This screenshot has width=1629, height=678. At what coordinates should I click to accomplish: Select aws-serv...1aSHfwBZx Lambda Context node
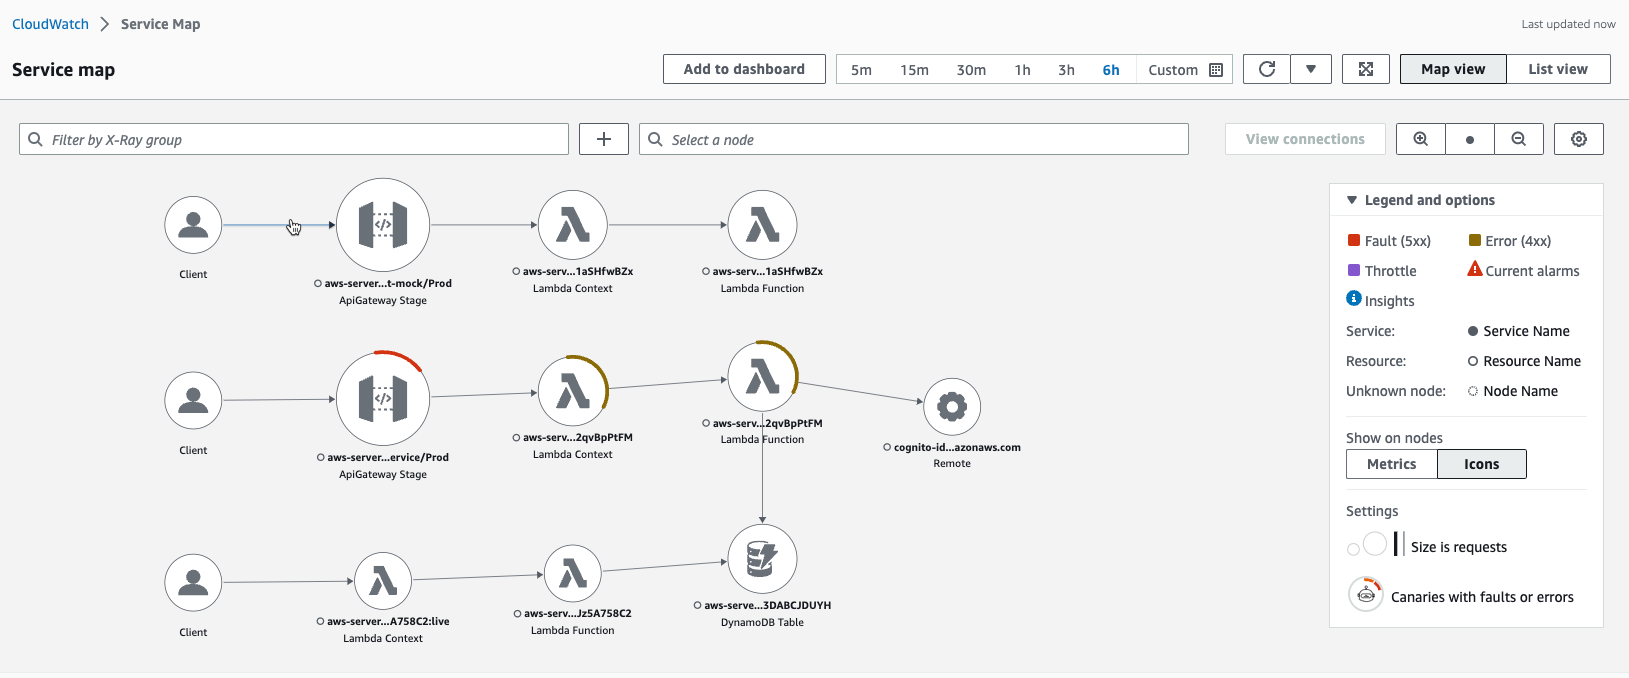click(x=573, y=225)
